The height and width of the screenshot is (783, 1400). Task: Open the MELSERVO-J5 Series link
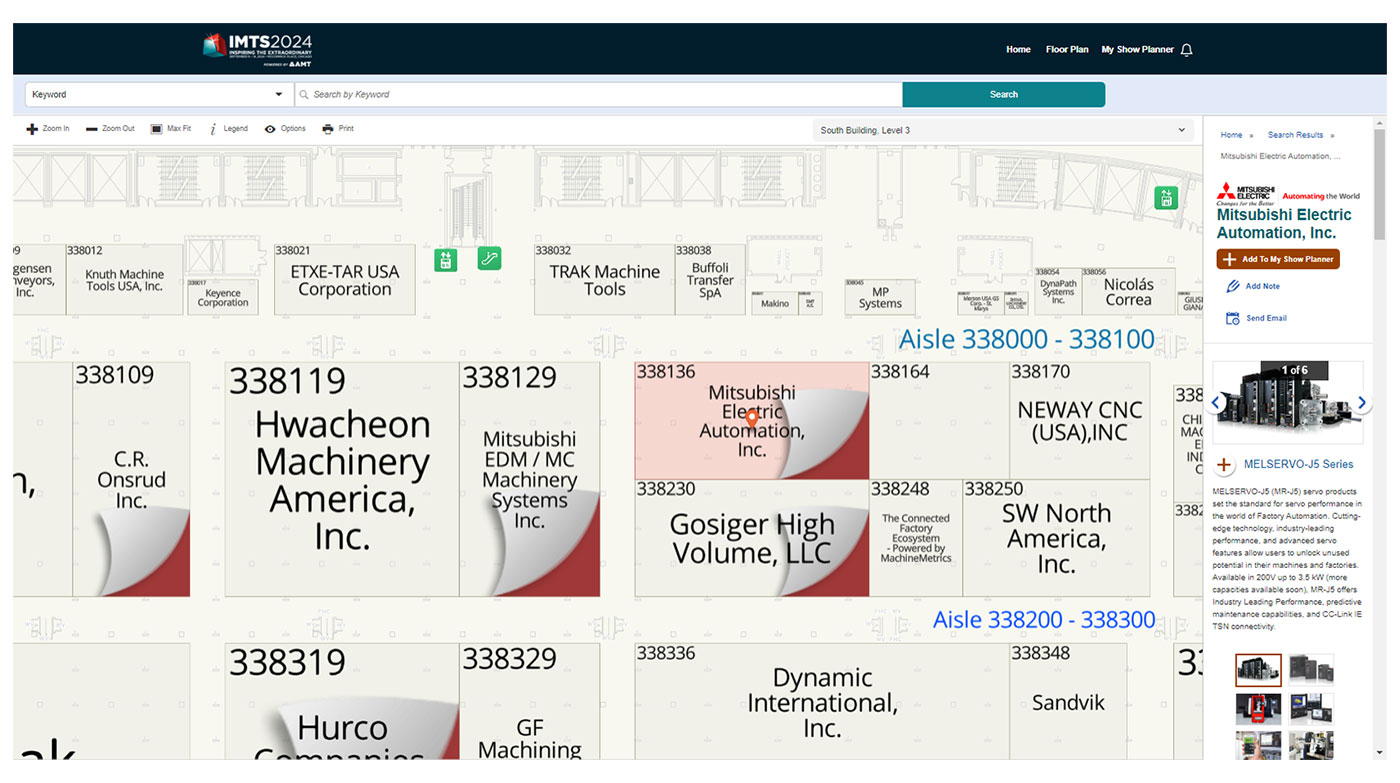tap(1298, 465)
